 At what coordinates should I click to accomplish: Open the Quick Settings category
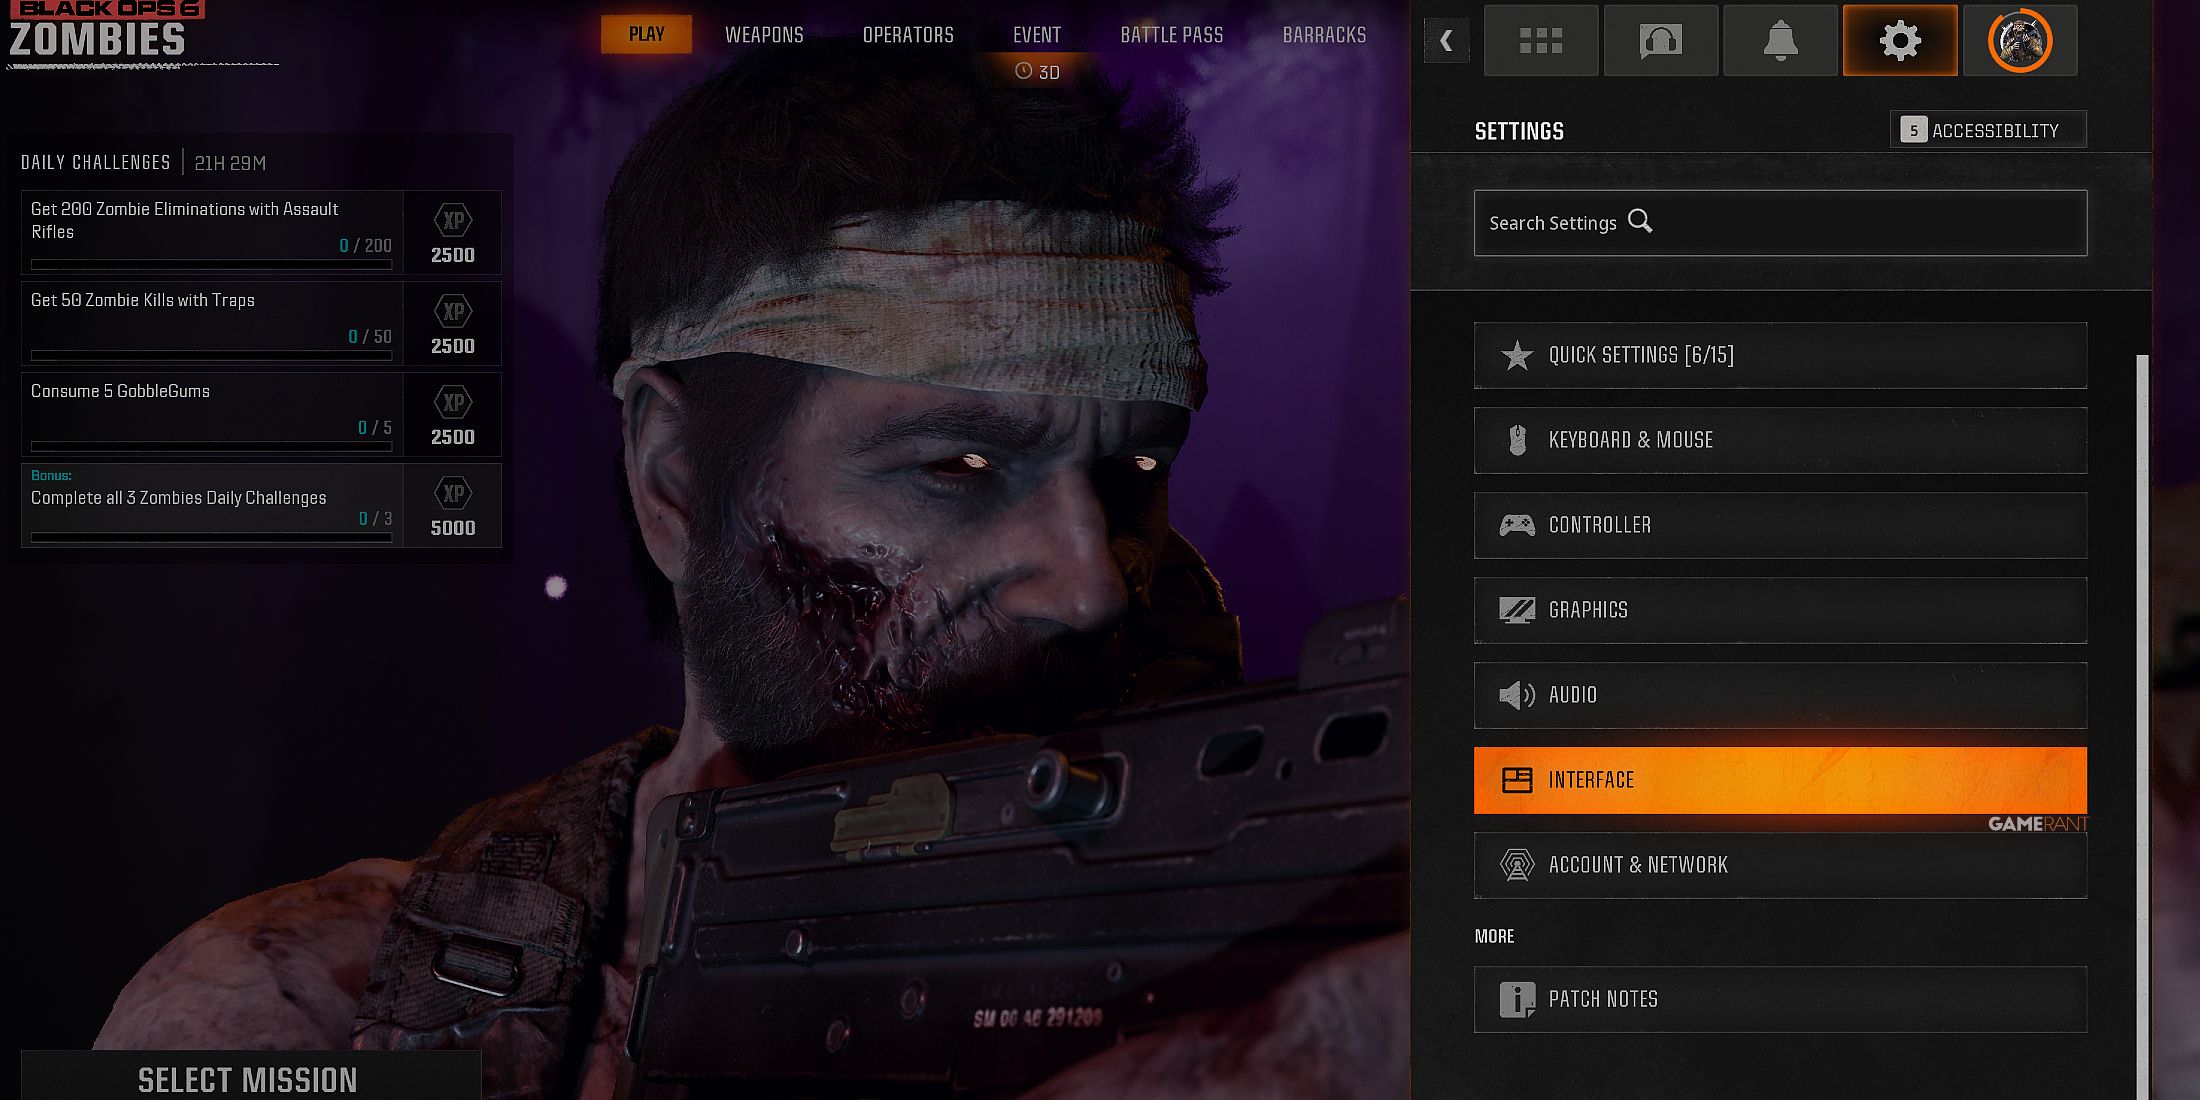pyautogui.click(x=1780, y=355)
